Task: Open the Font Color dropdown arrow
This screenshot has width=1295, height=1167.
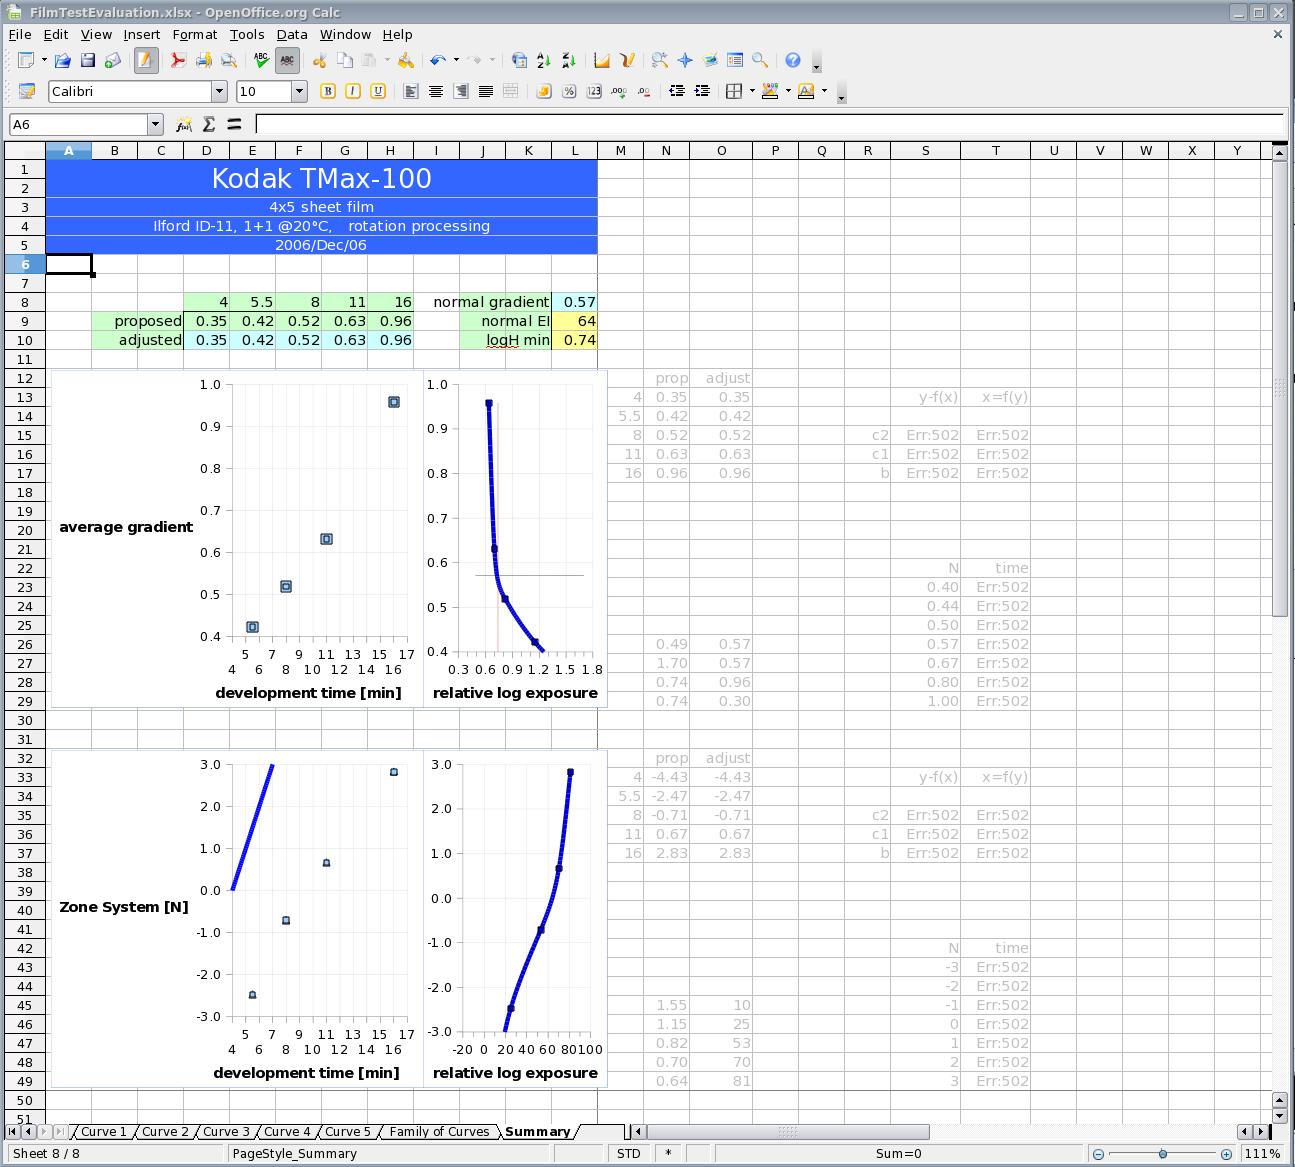Action: [824, 91]
